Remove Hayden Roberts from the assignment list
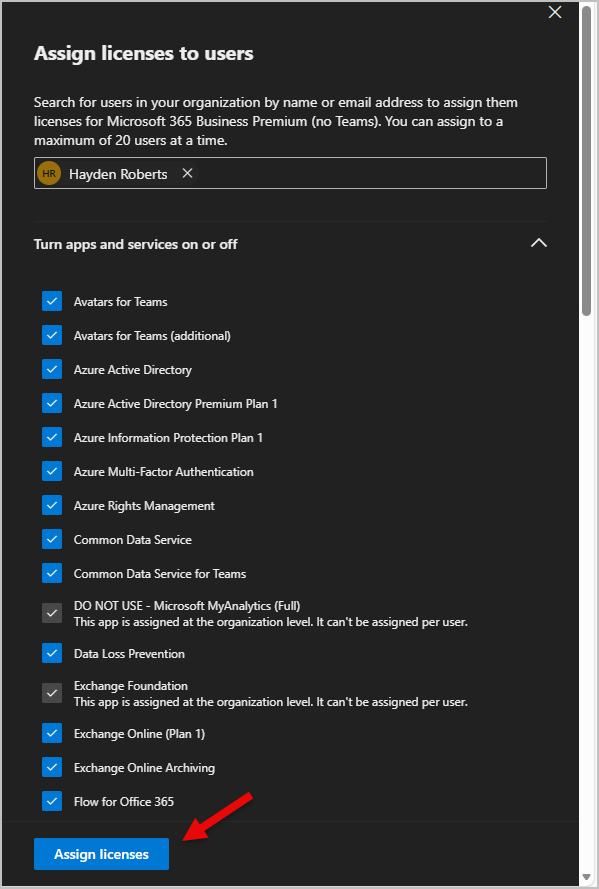The width and height of the screenshot is (599, 889). (186, 173)
